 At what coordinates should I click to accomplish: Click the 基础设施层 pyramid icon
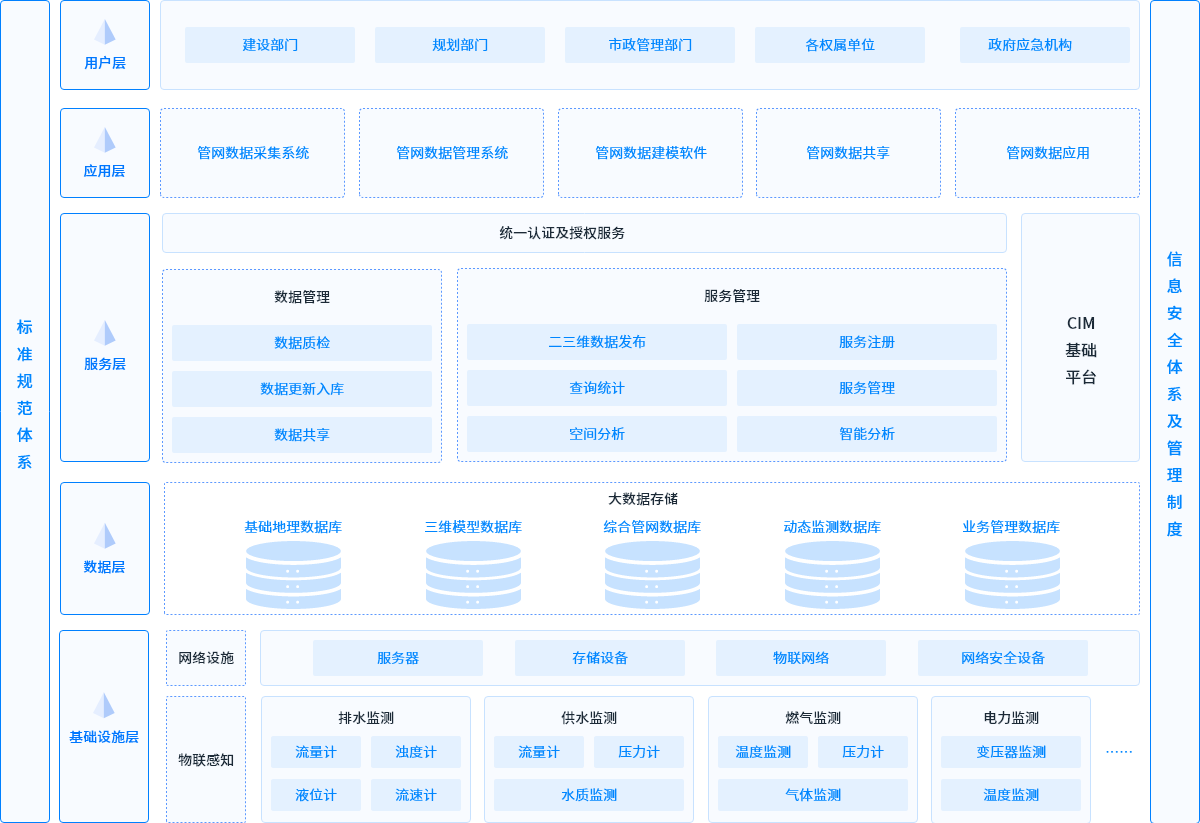pyautogui.click(x=104, y=706)
